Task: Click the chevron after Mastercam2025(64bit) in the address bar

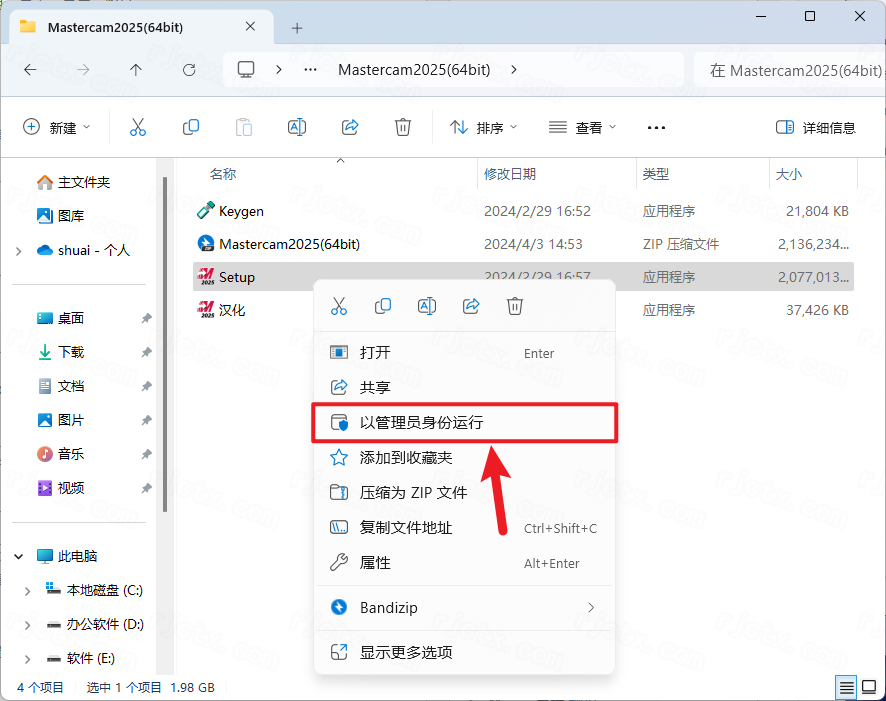Action: point(514,69)
